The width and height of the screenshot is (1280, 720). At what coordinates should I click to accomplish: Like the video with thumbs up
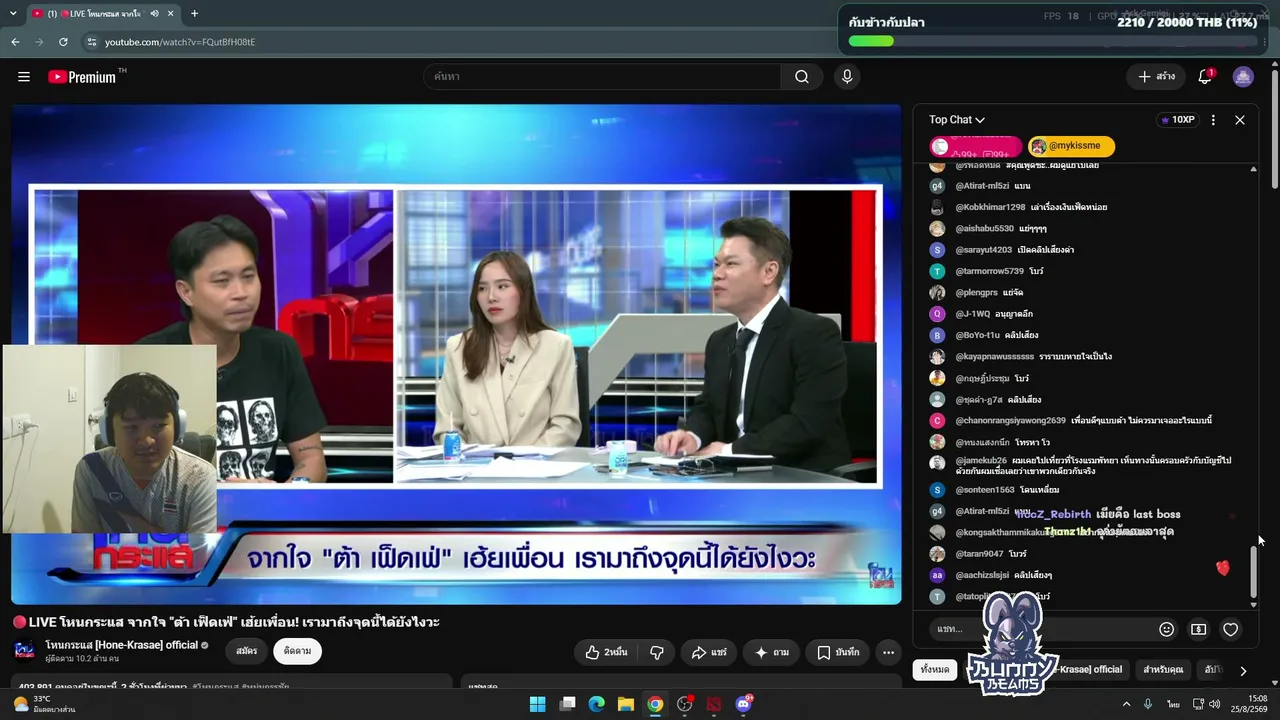(x=607, y=652)
